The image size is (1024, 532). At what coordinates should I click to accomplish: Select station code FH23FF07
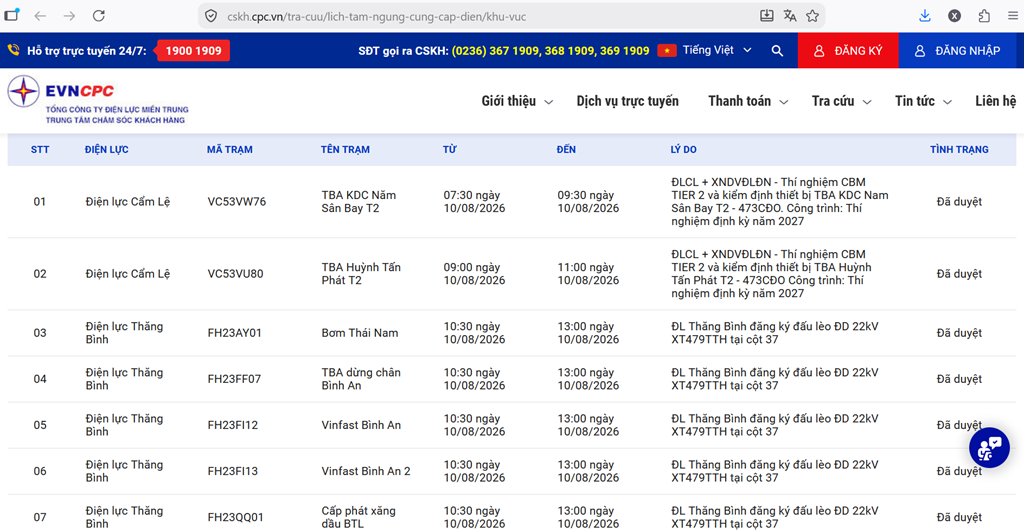pyautogui.click(x=234, y=379)
